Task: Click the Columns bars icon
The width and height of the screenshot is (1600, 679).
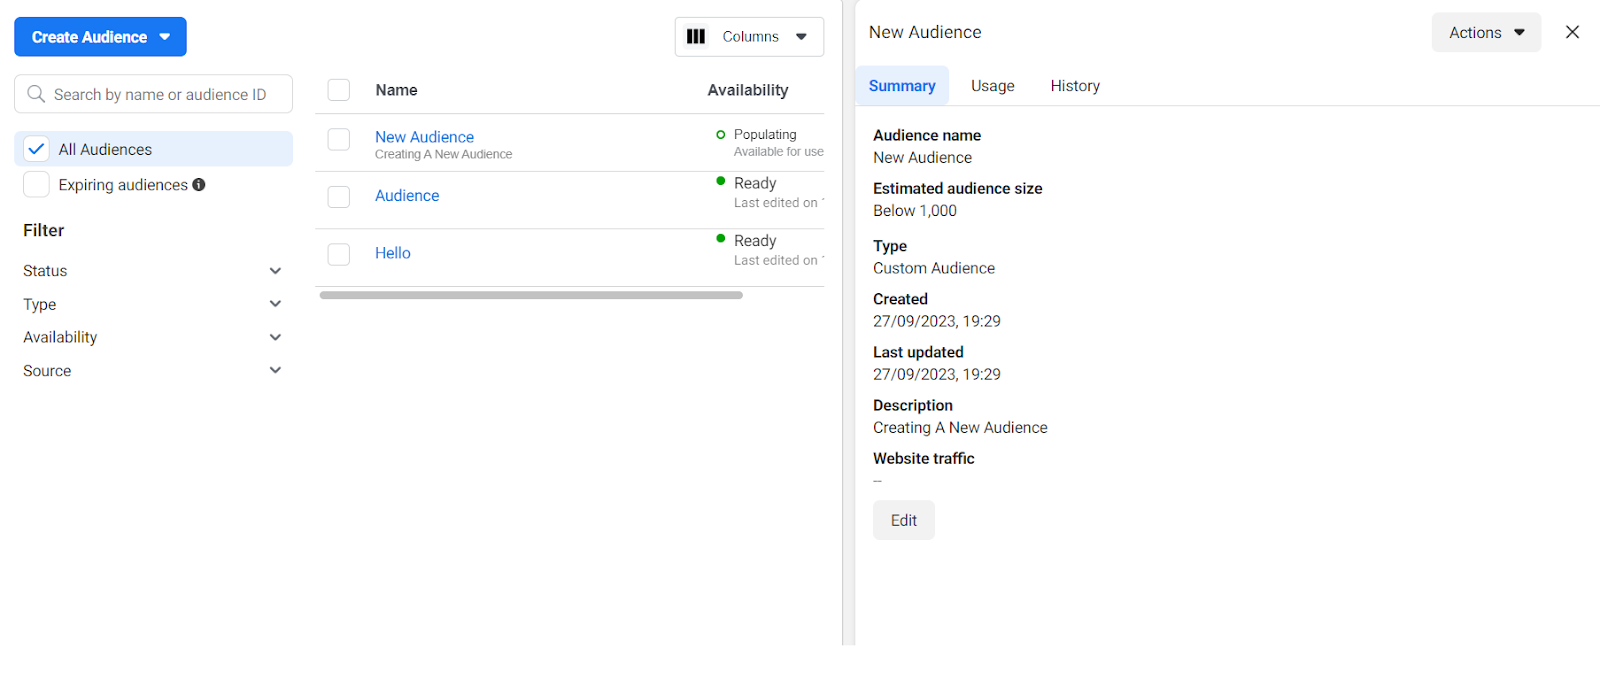Action: click(696, 37)
